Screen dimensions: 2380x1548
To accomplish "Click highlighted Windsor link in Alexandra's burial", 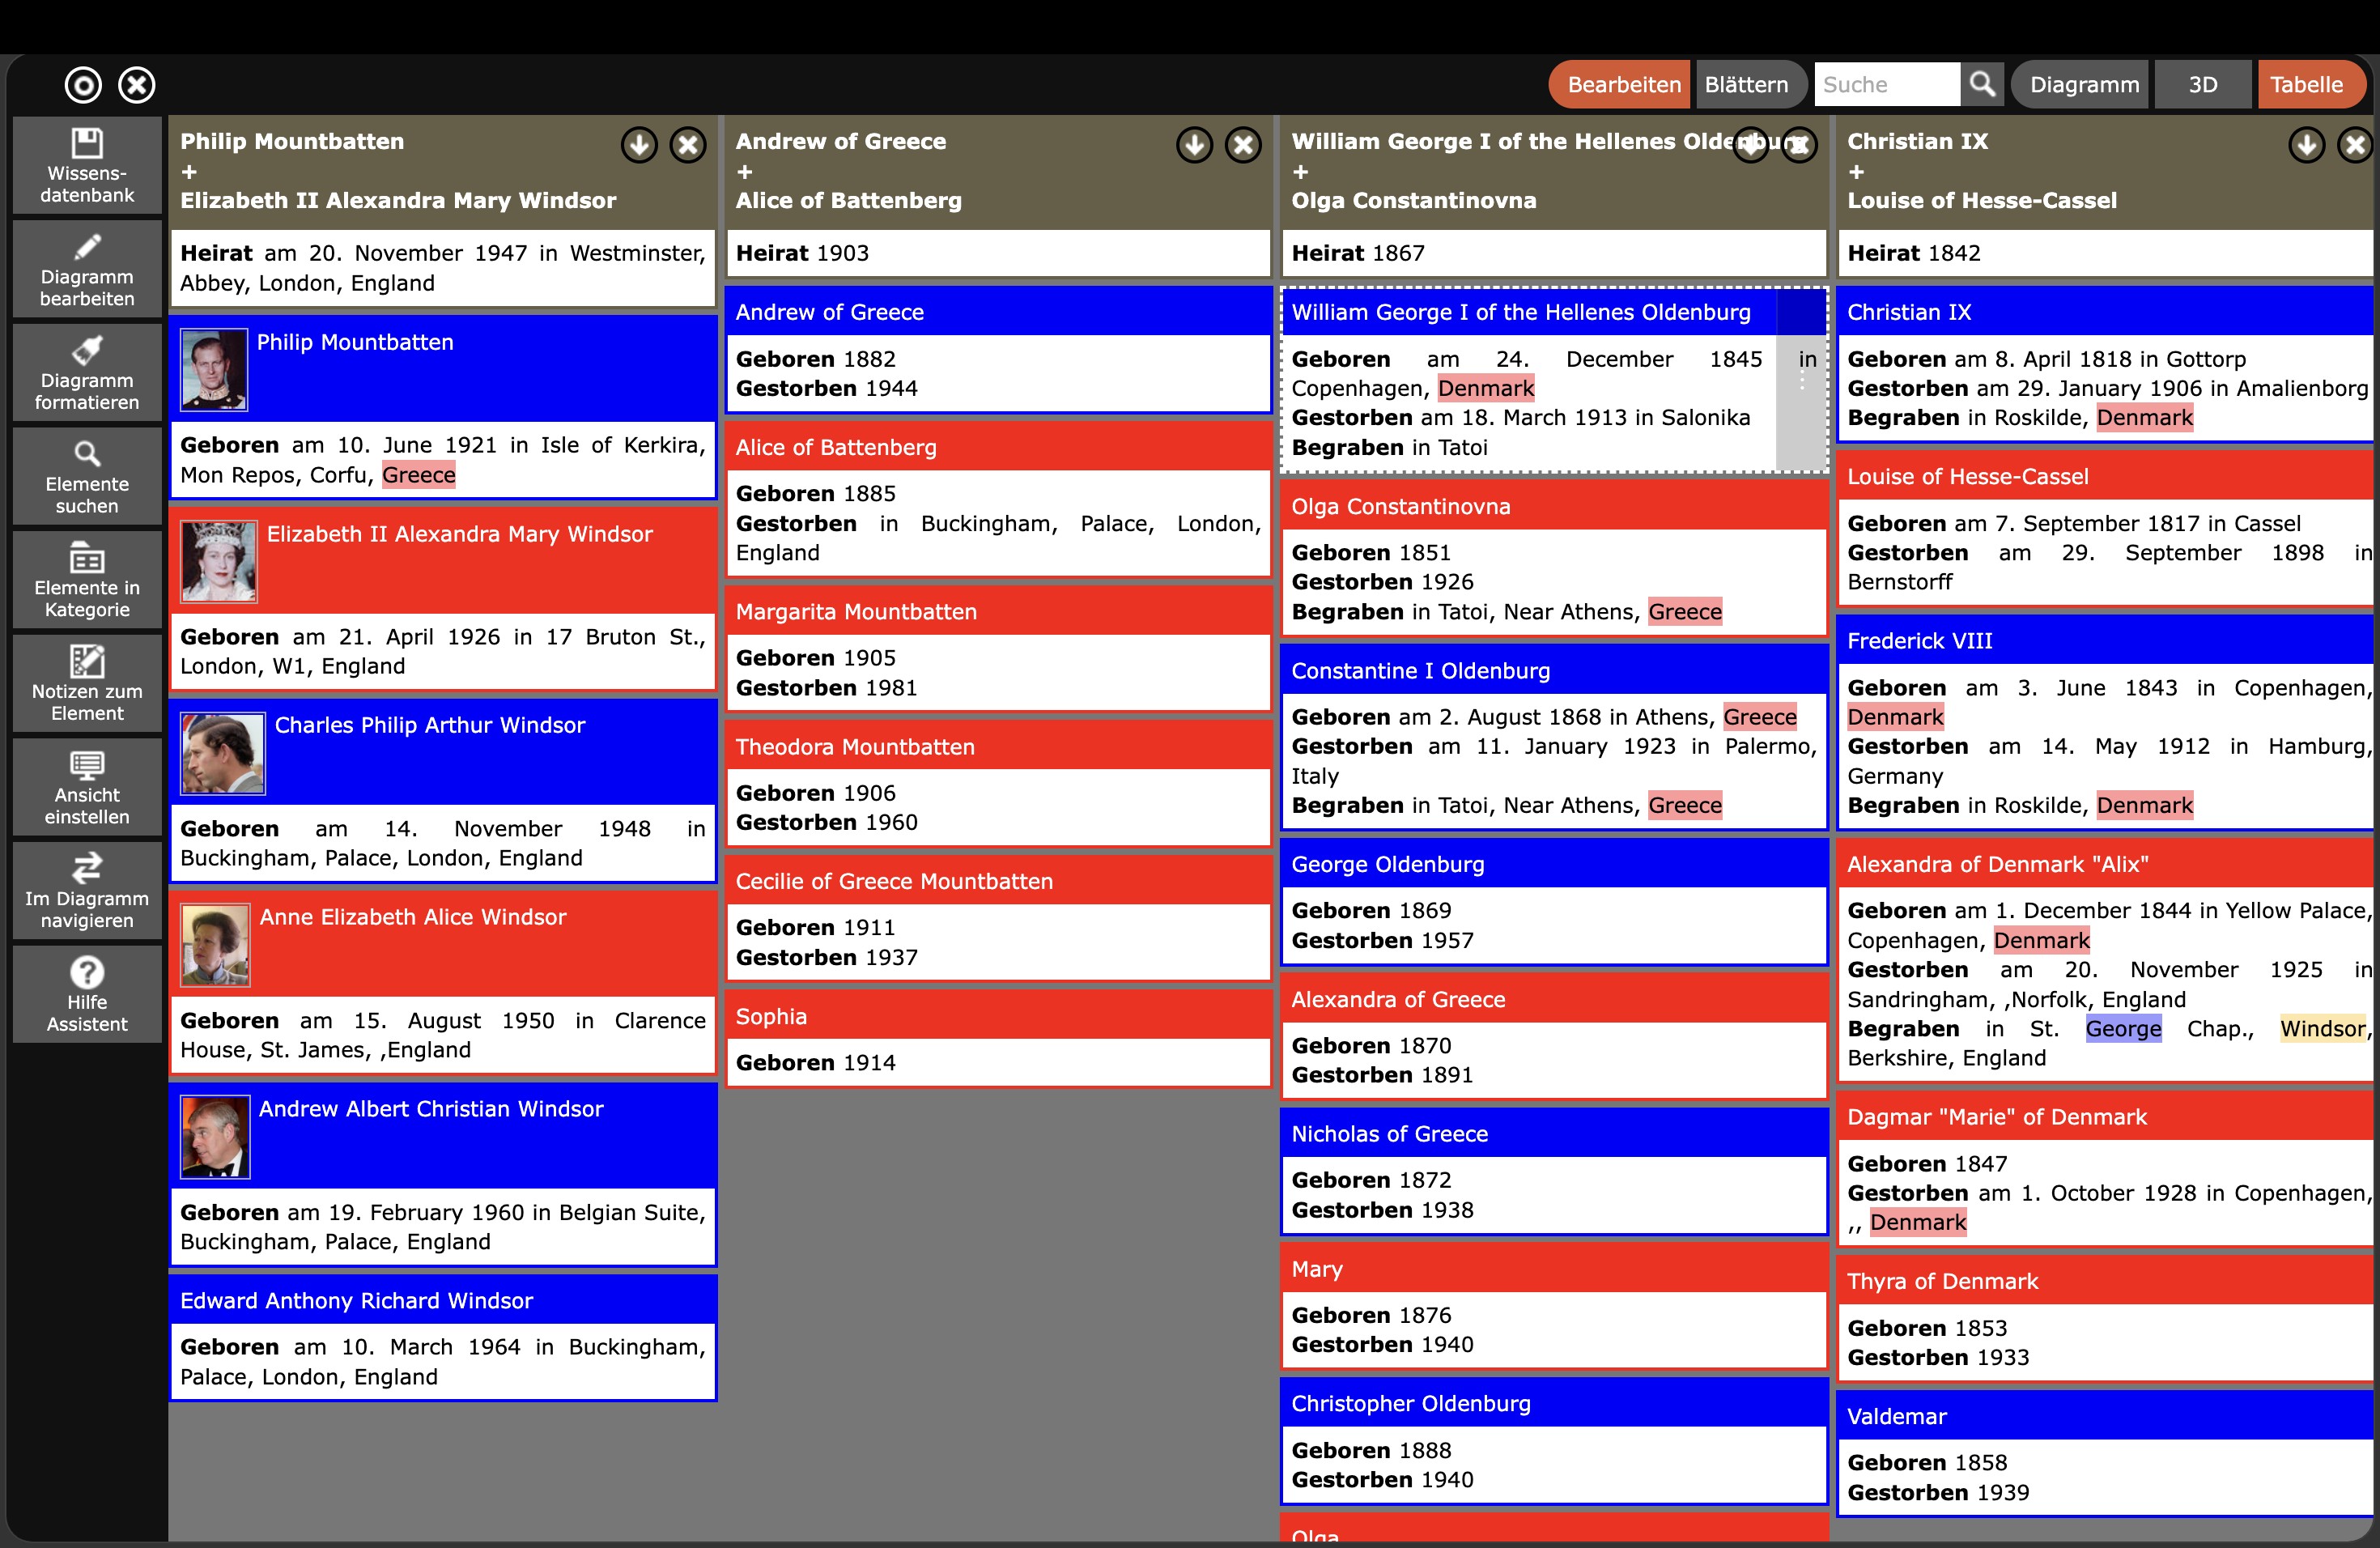I will click(x=2322, y=1028).
